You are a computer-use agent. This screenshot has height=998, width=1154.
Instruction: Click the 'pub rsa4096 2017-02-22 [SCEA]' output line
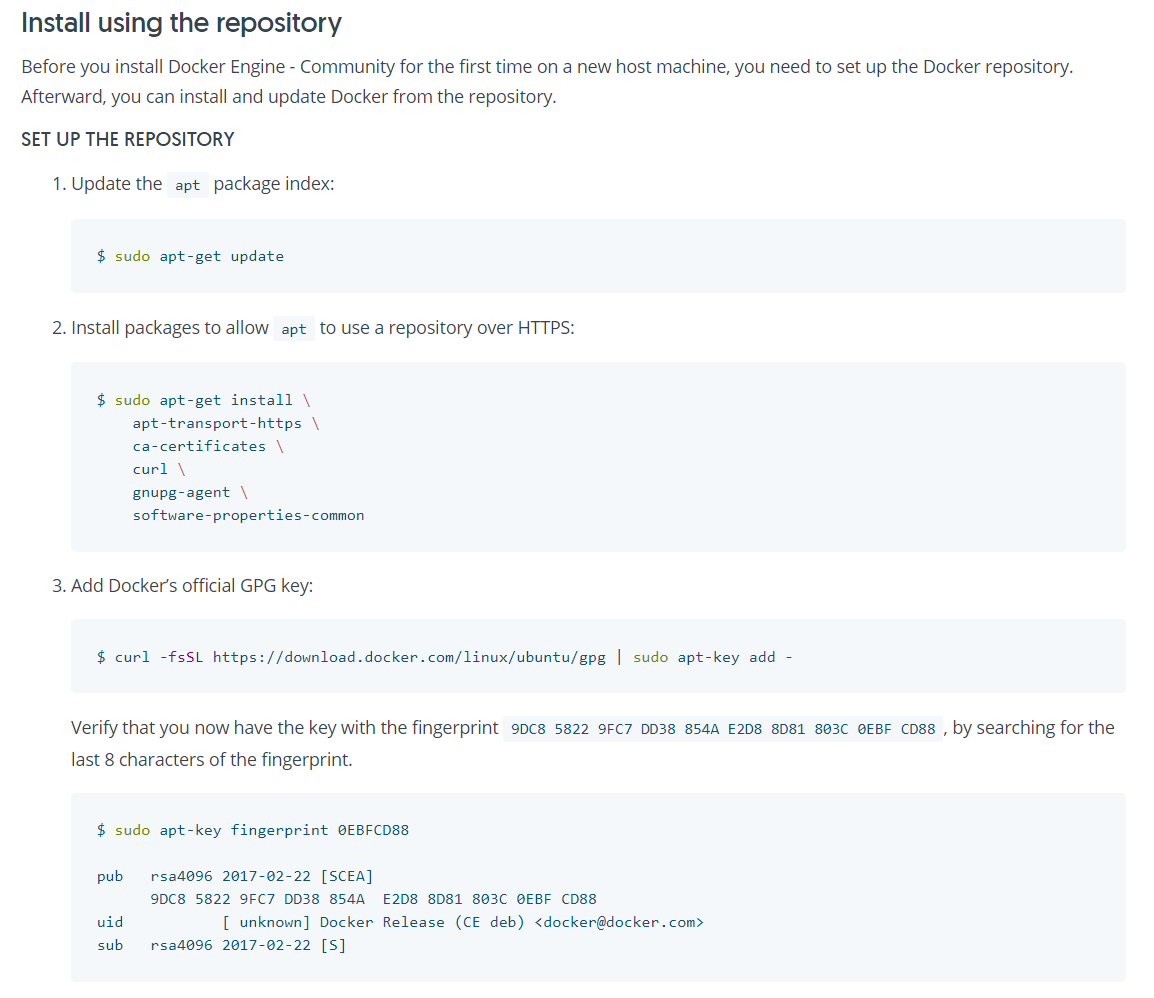235,876
